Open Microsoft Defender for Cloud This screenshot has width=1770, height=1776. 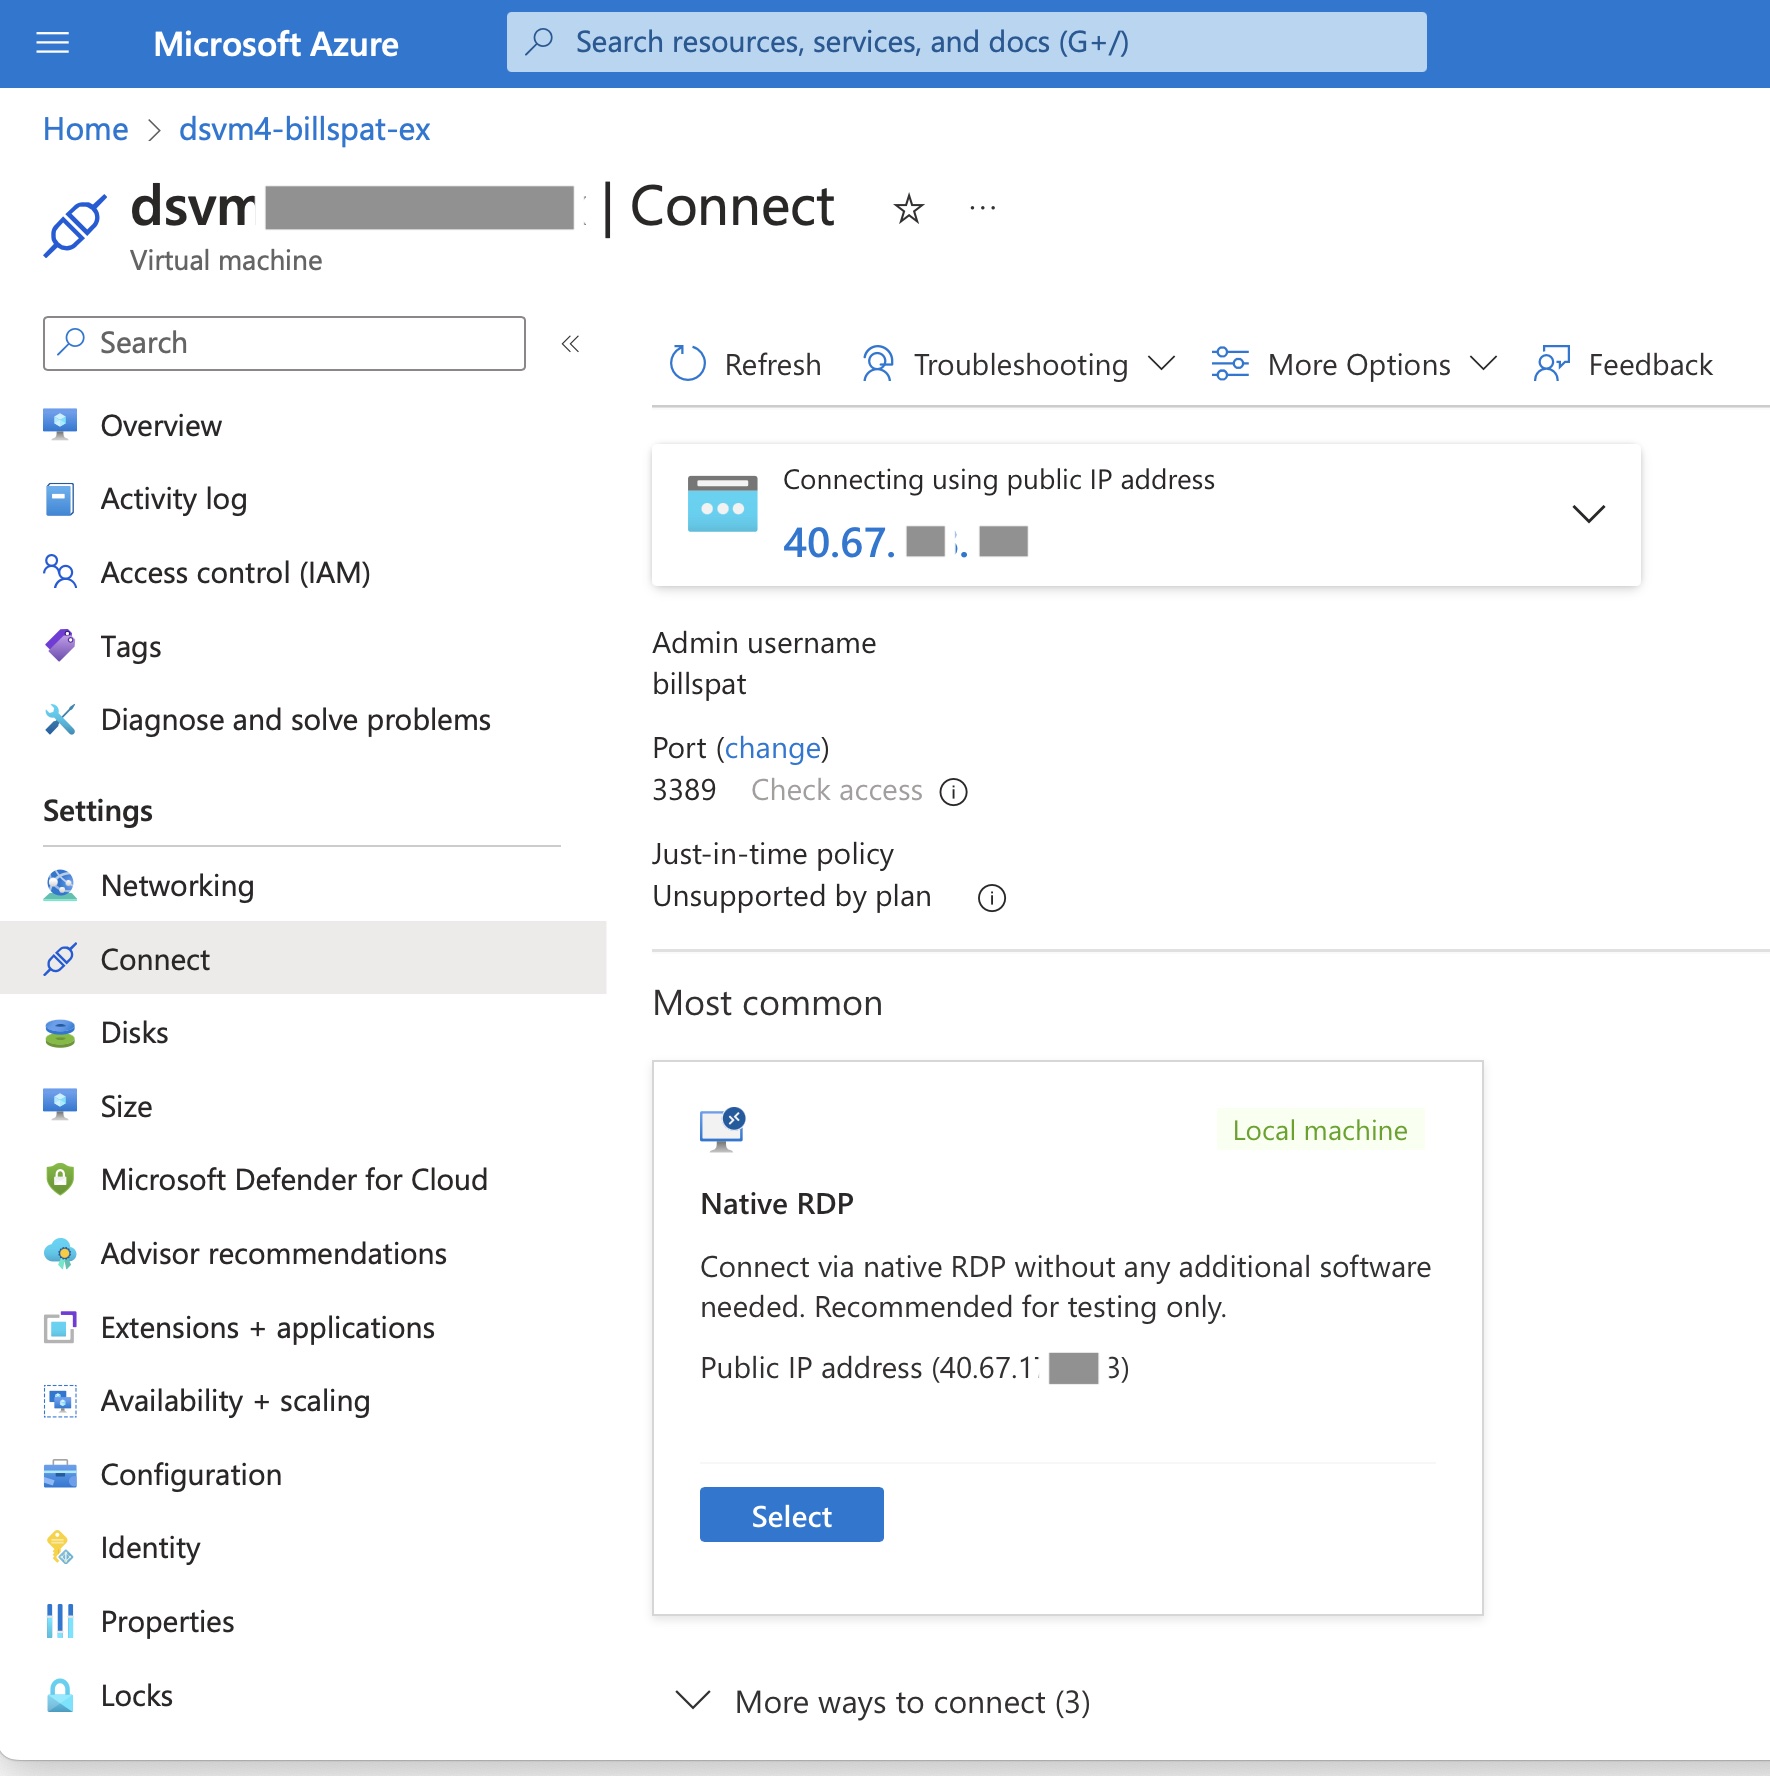pyautogui.click(x=295, y=1179)
